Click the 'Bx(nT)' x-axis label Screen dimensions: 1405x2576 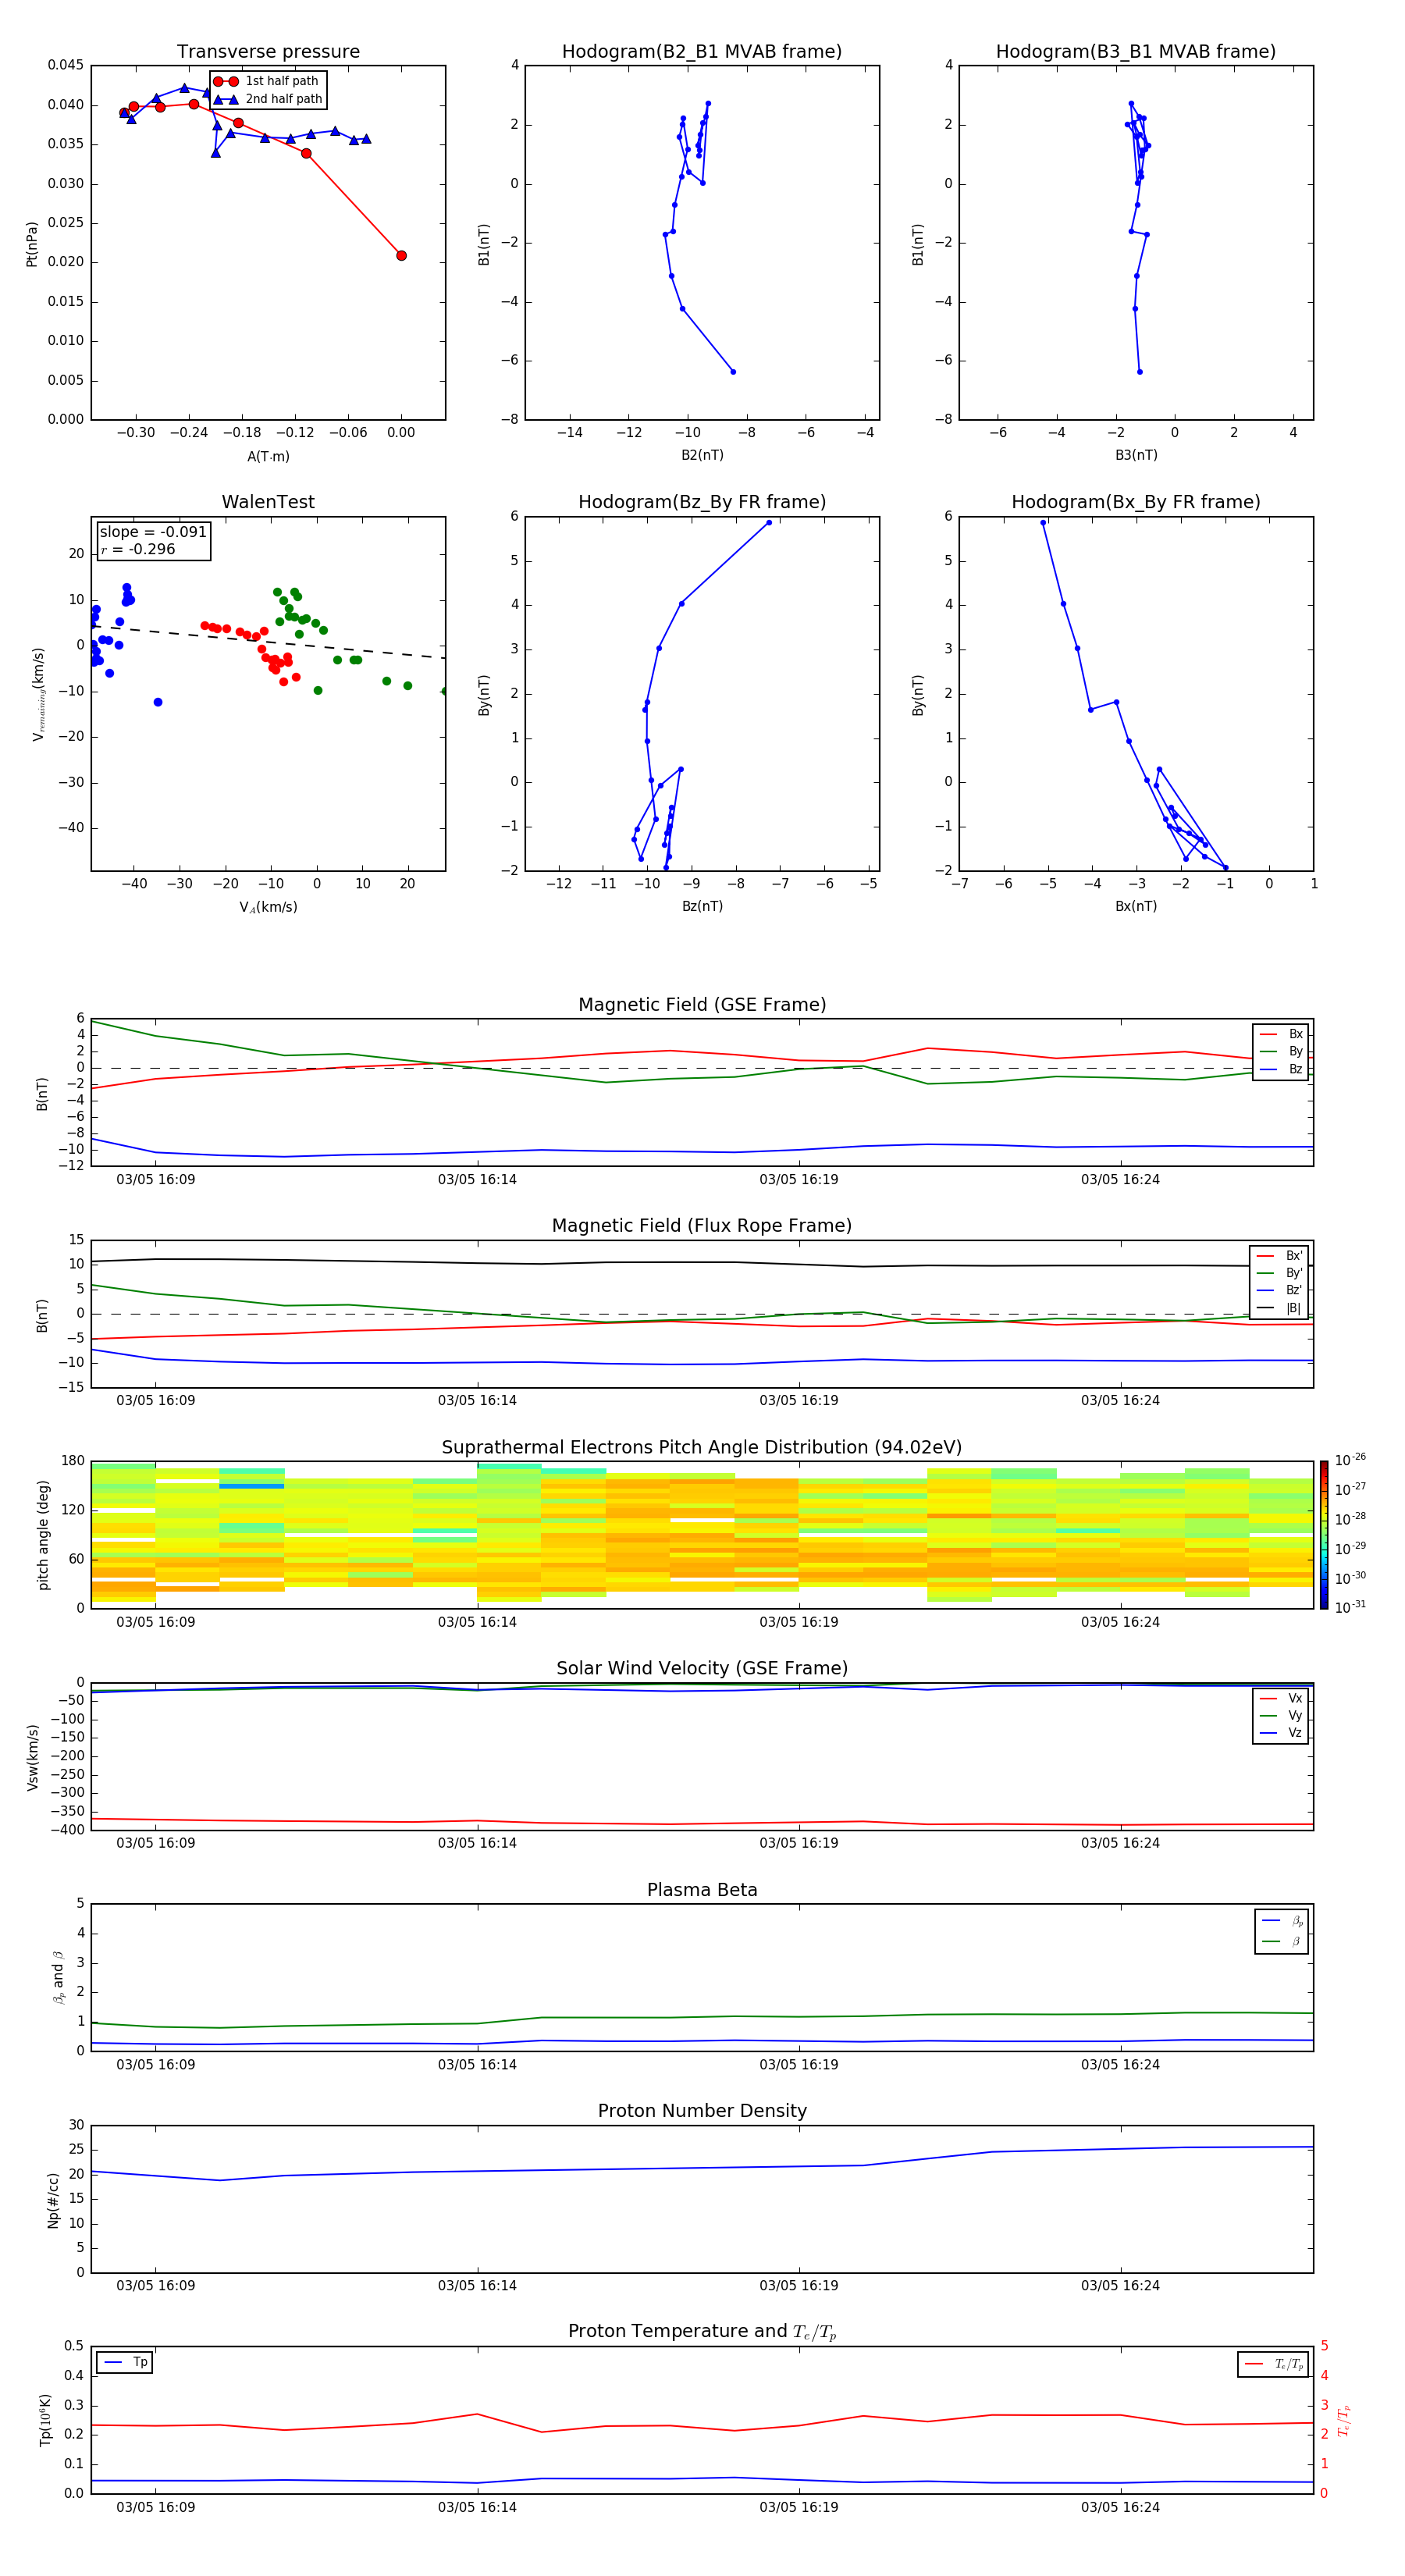click(1136, 906)
